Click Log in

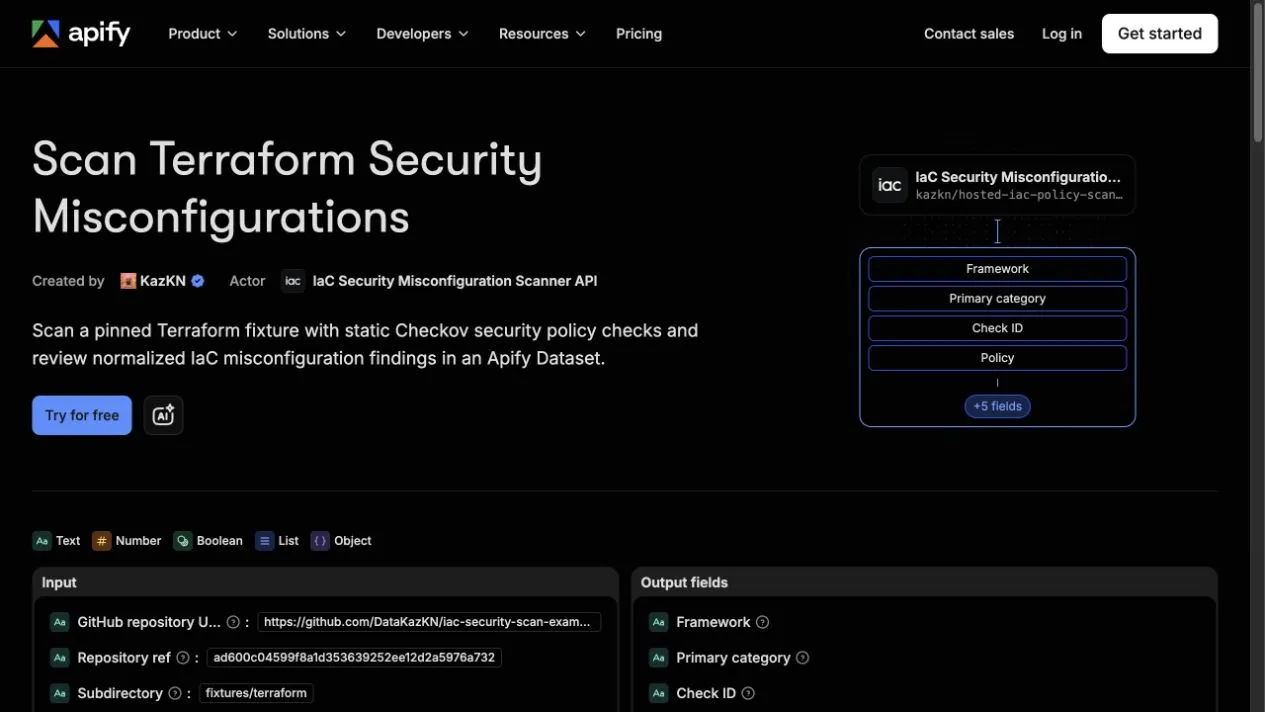pos(1061,33)
